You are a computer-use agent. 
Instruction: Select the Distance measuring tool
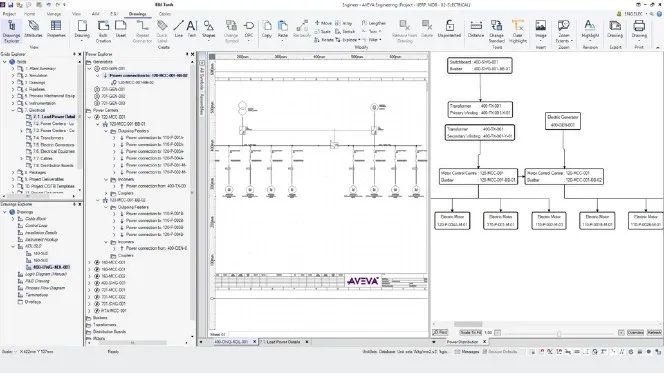(476, 29)
